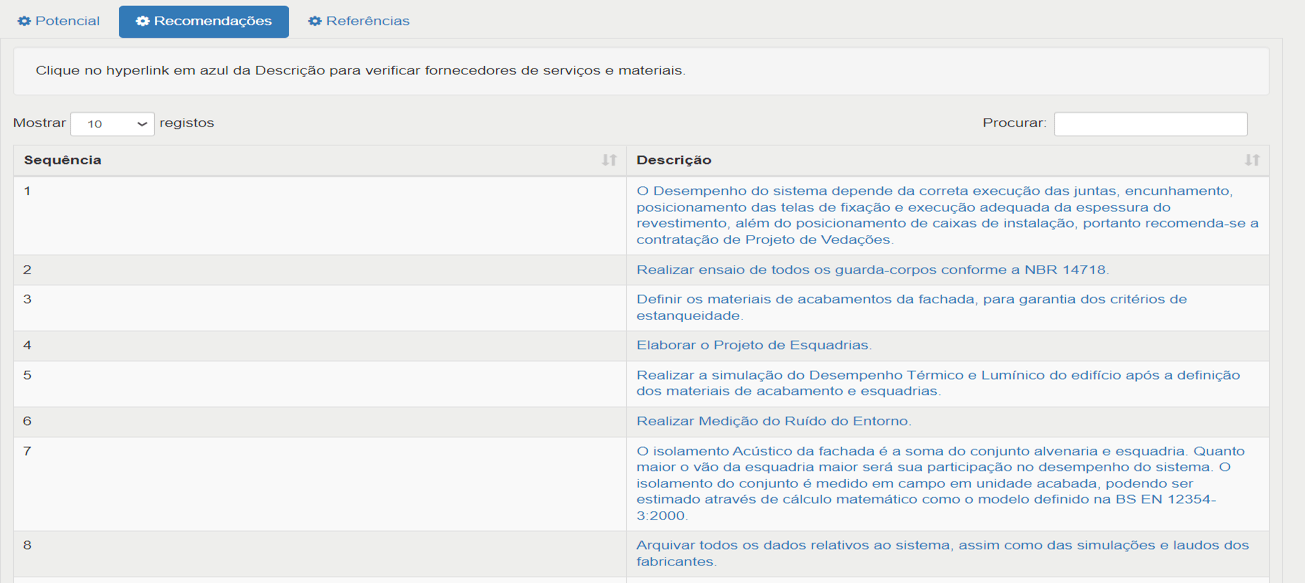The image size is (1305, 583).
Task: Click sequence cell number 2
Action: tap(320, 270)
